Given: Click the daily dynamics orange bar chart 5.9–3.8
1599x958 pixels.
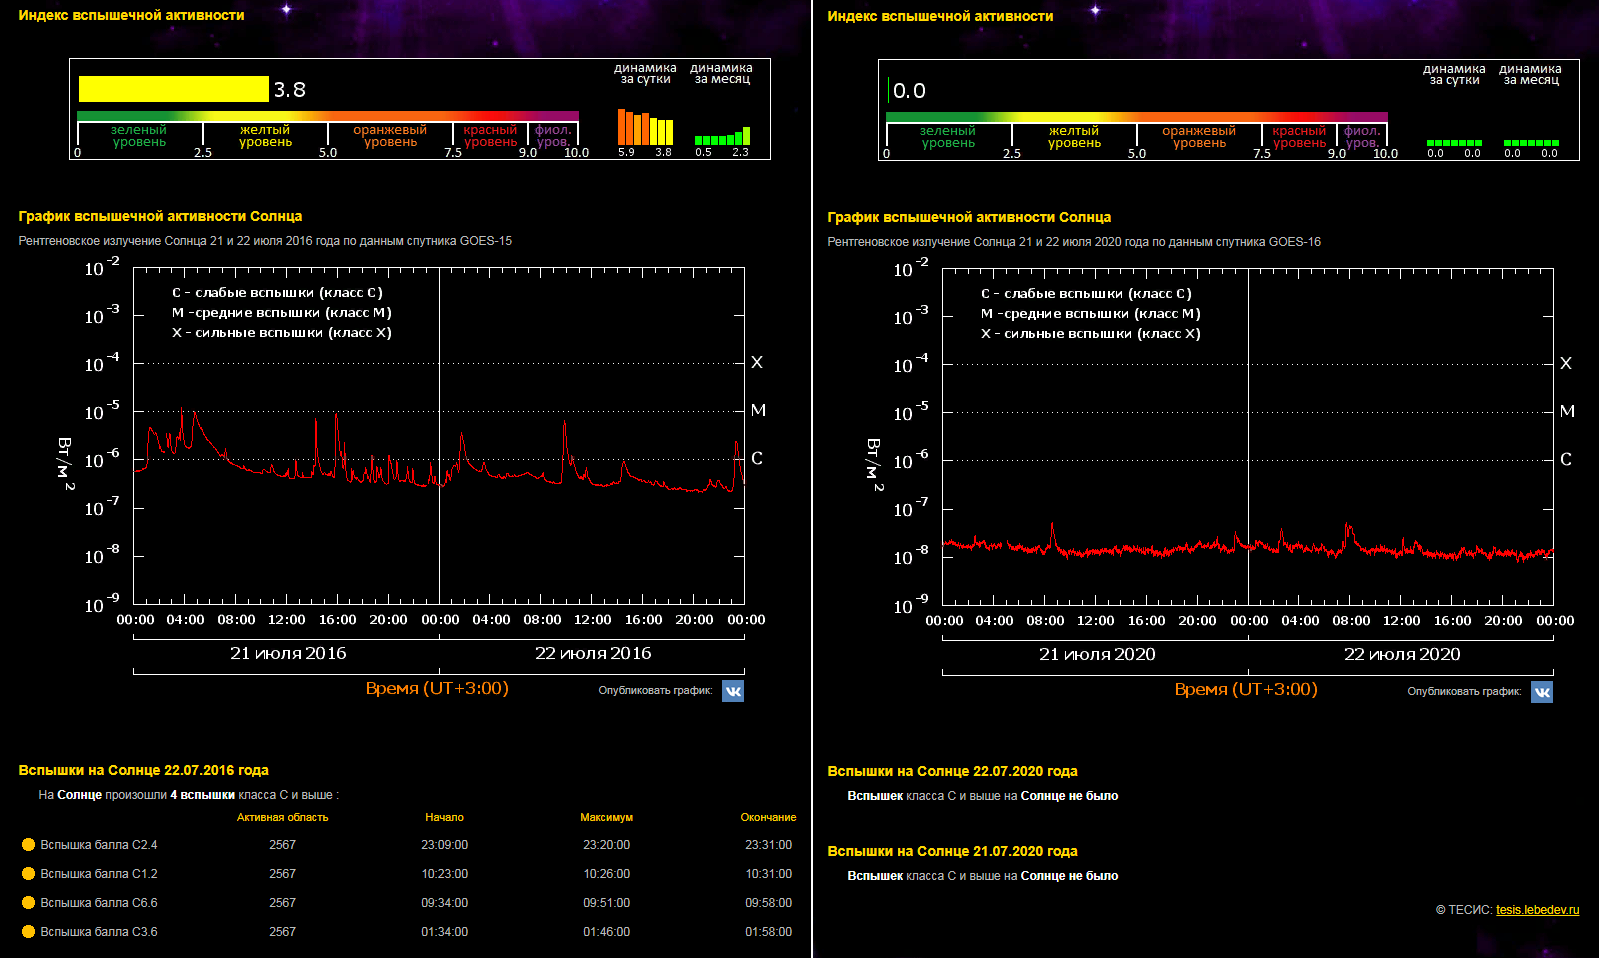Looking at the screenshot, I should click(645, 128).
